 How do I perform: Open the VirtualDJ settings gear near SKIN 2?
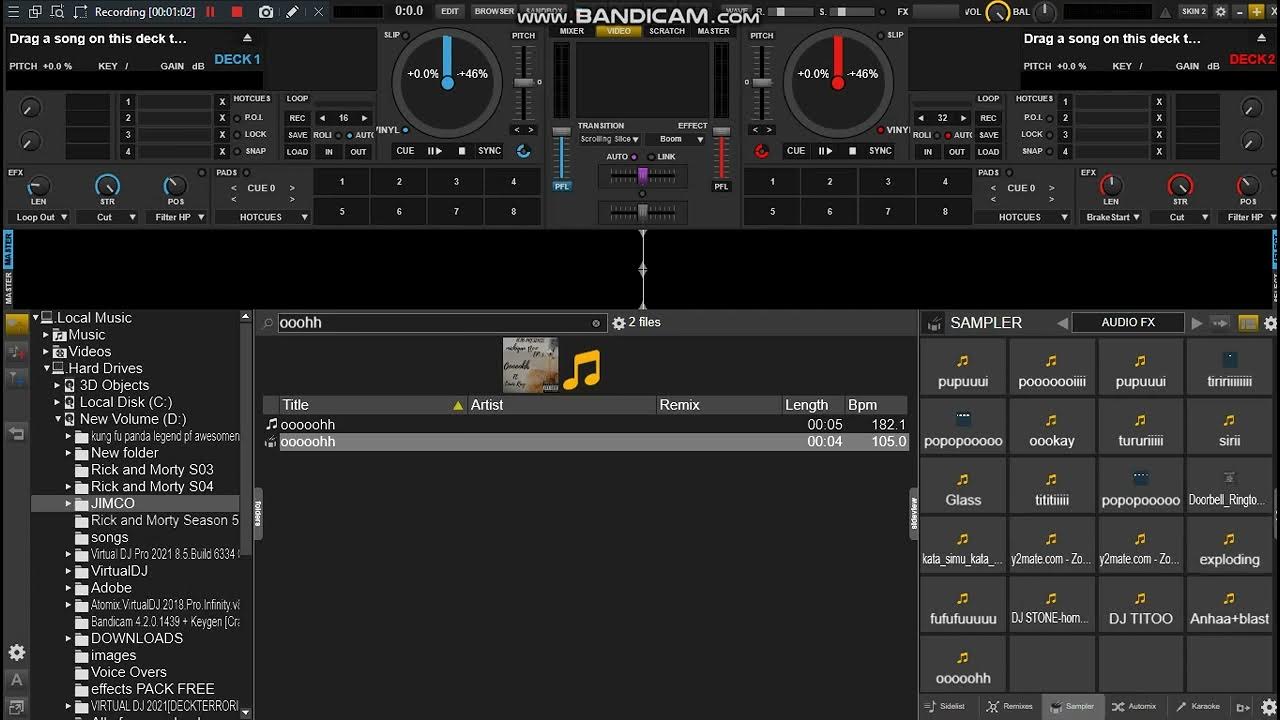pos(1220,12)
